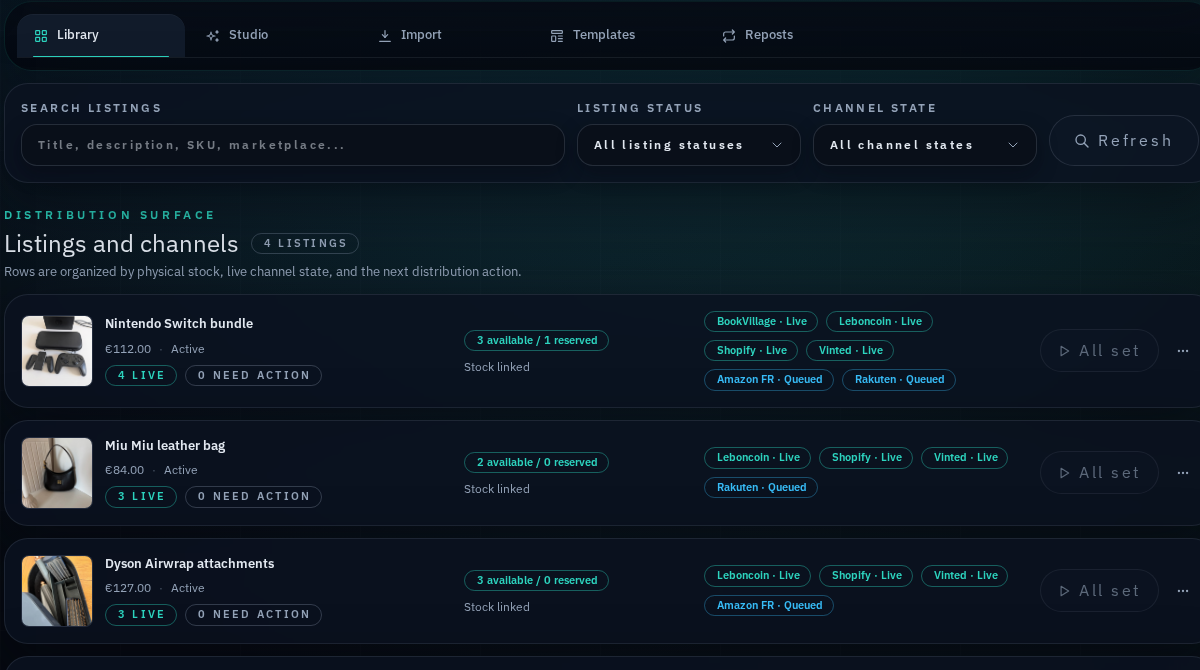
Task: Click All set button on Dyson row
Action: (1099, 591)
